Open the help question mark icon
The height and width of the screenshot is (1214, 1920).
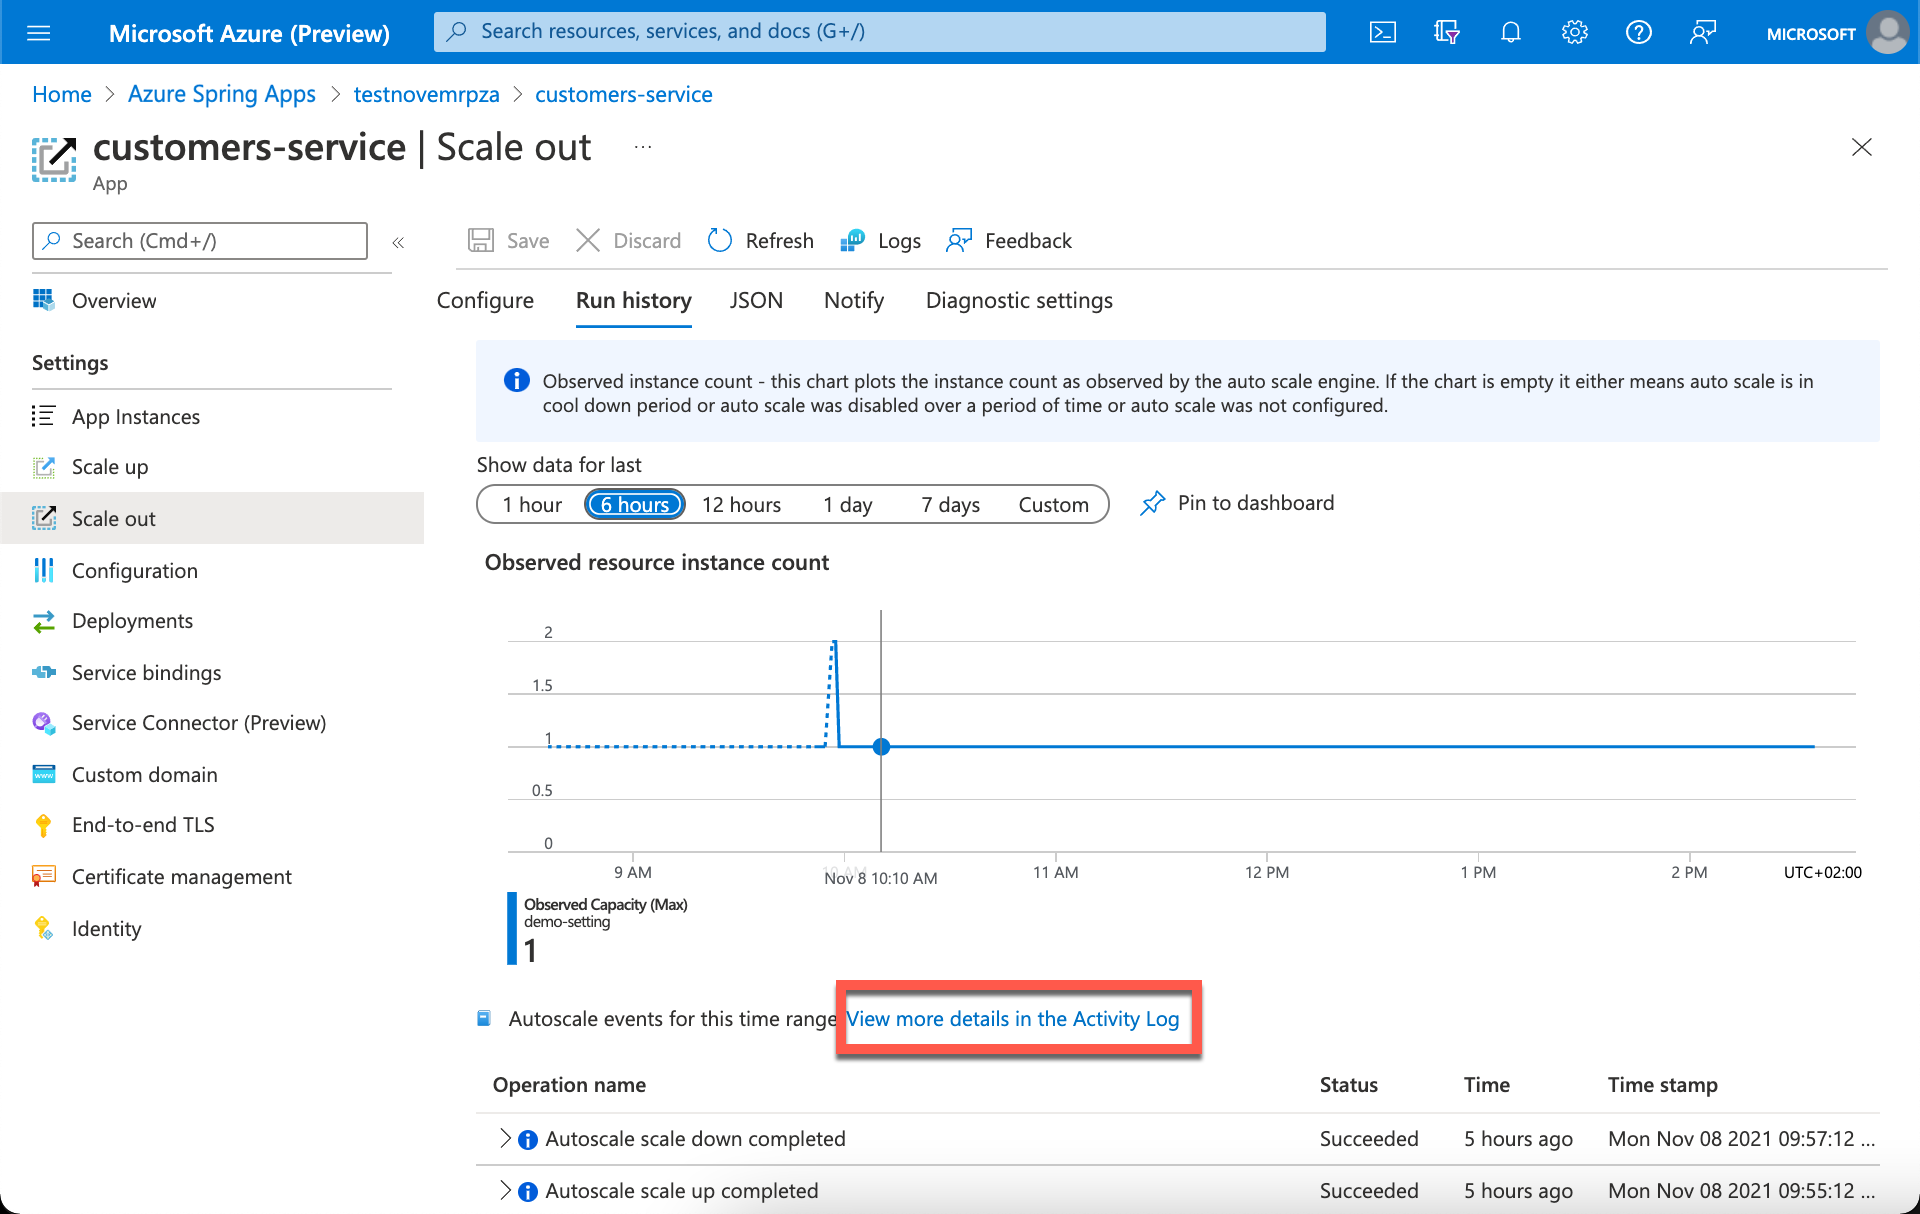pyautogui.click(x=1638, y=33)
